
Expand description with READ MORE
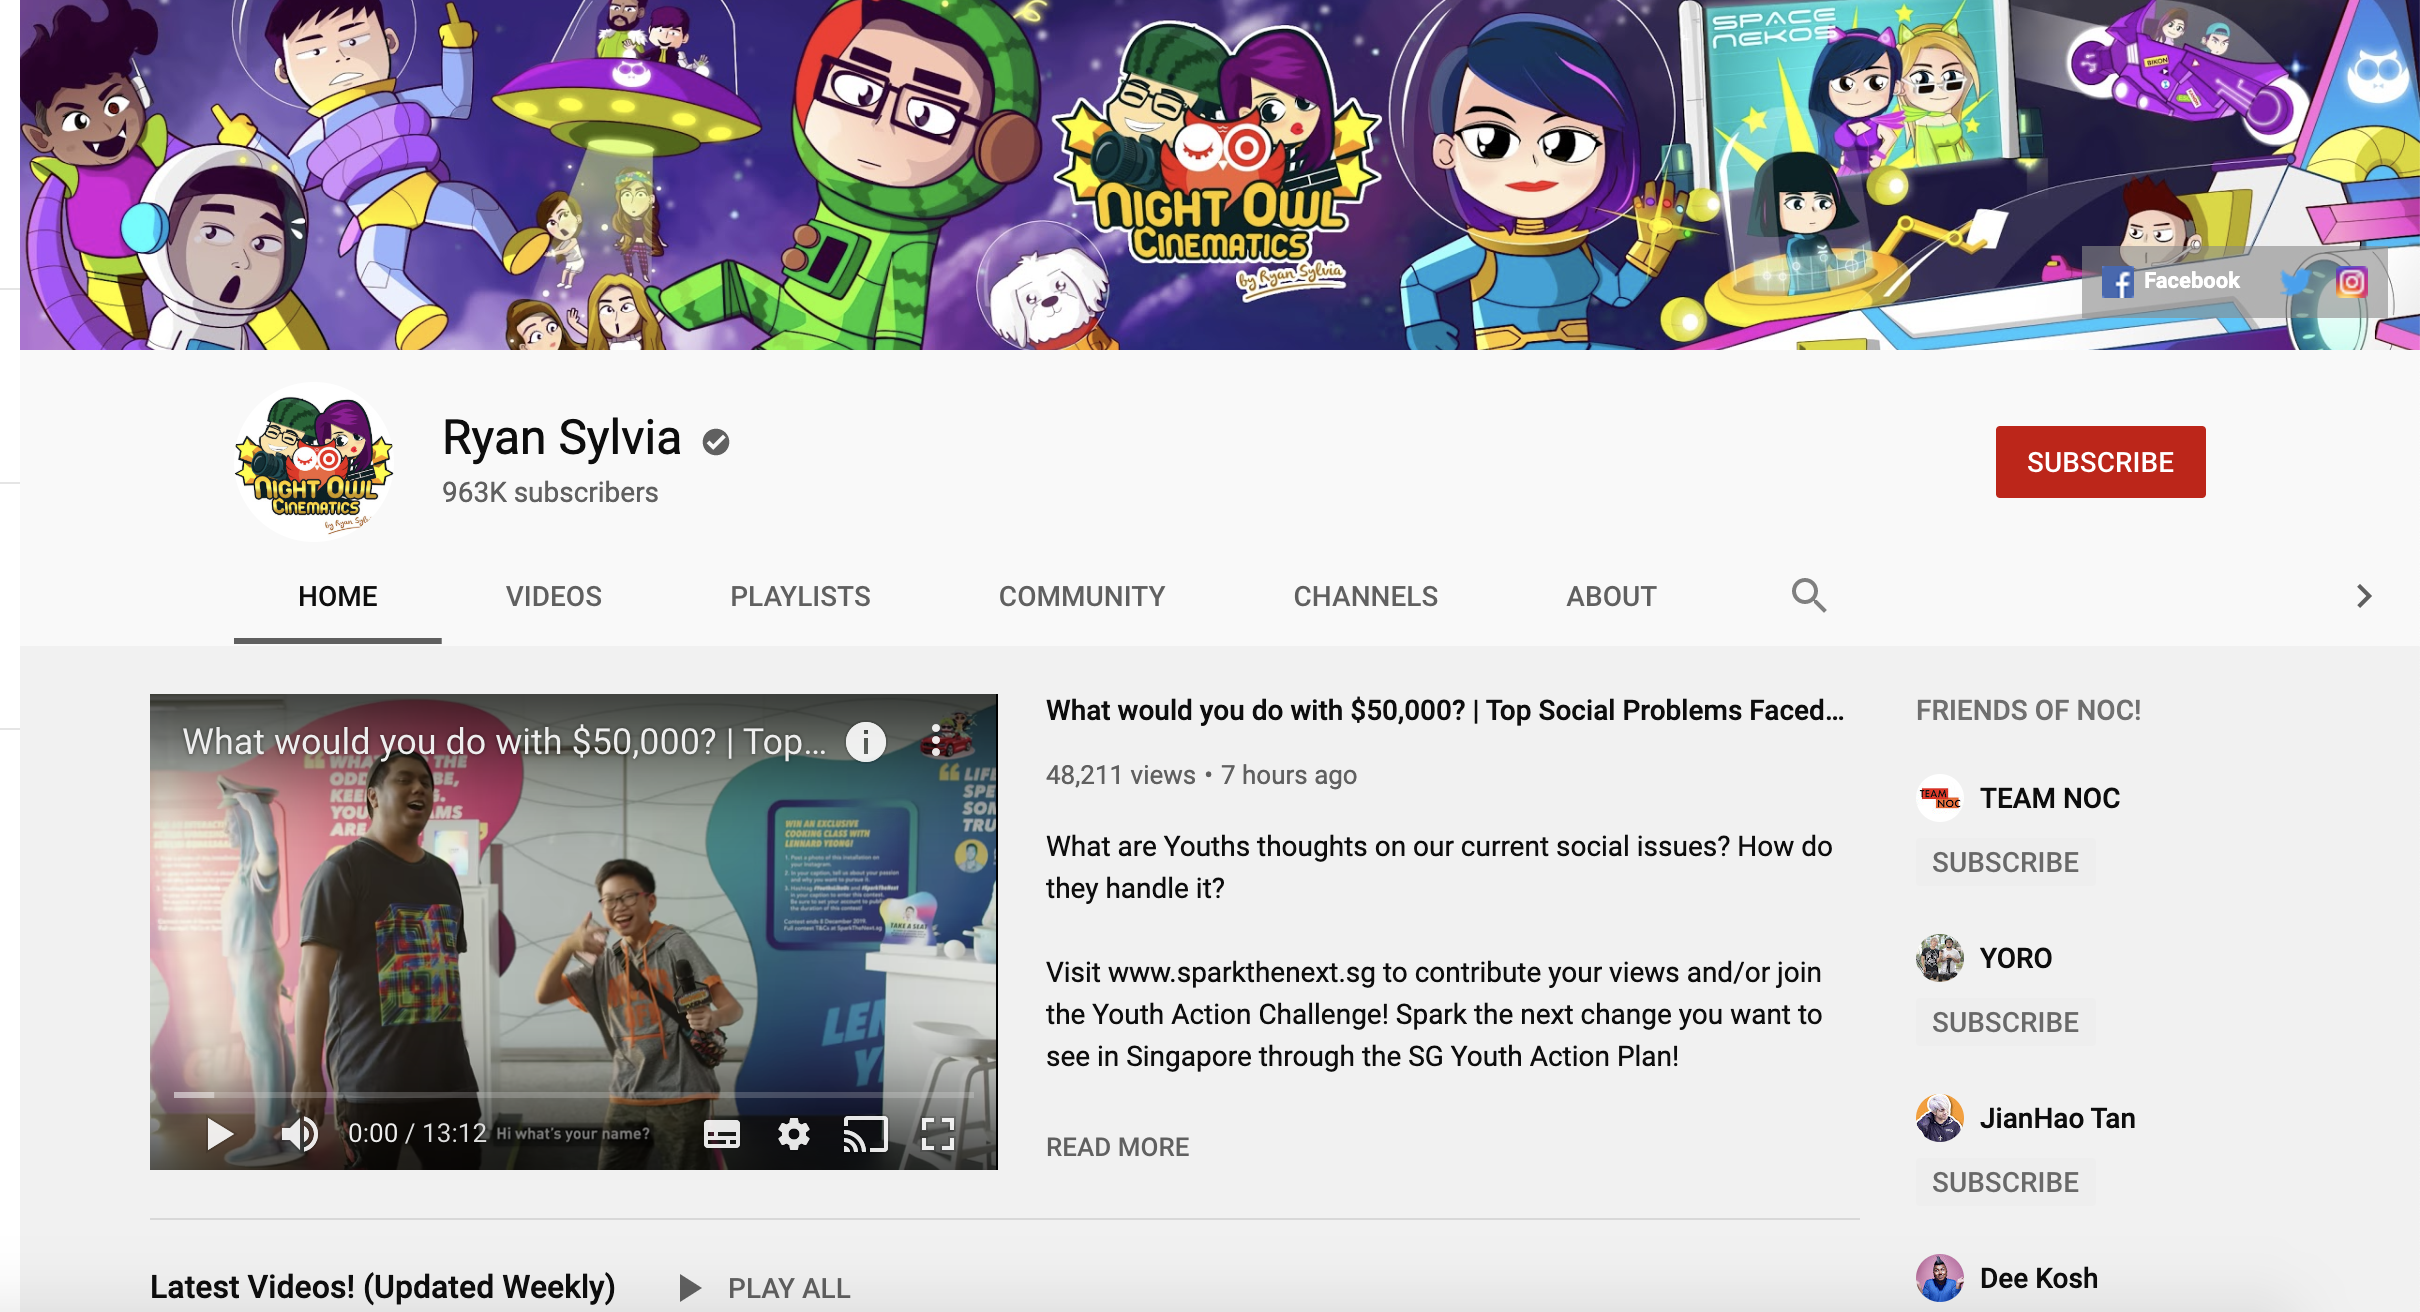(x=1118, y=1147)
